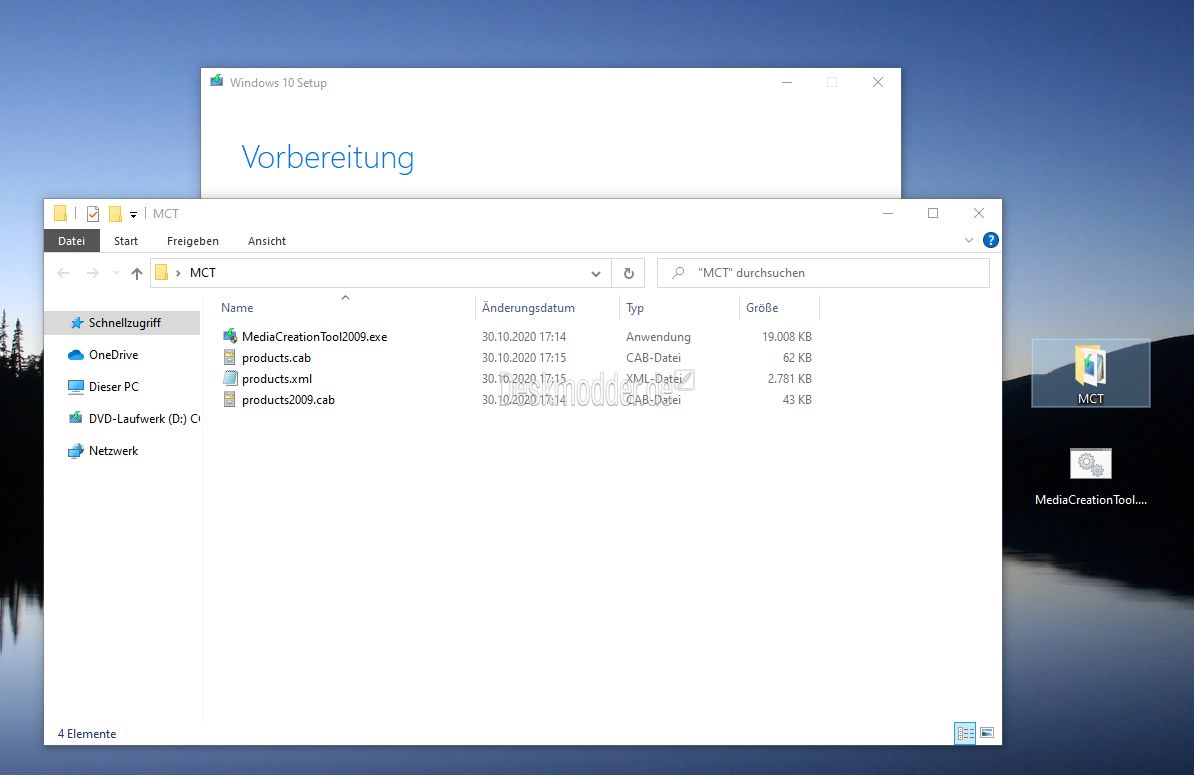The image size is (1194, 775).
Task: Sort by Typ column header
Action: (x=679, y=308)
